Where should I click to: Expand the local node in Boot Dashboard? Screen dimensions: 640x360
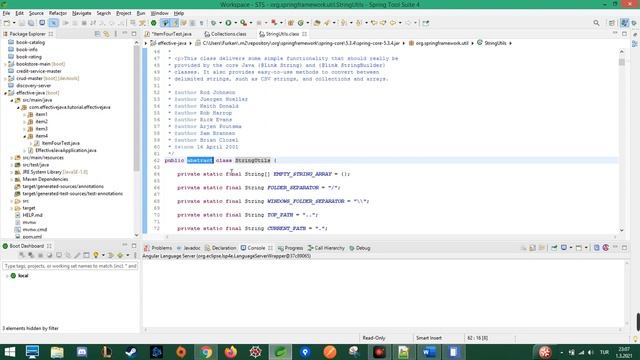(7, 276)
